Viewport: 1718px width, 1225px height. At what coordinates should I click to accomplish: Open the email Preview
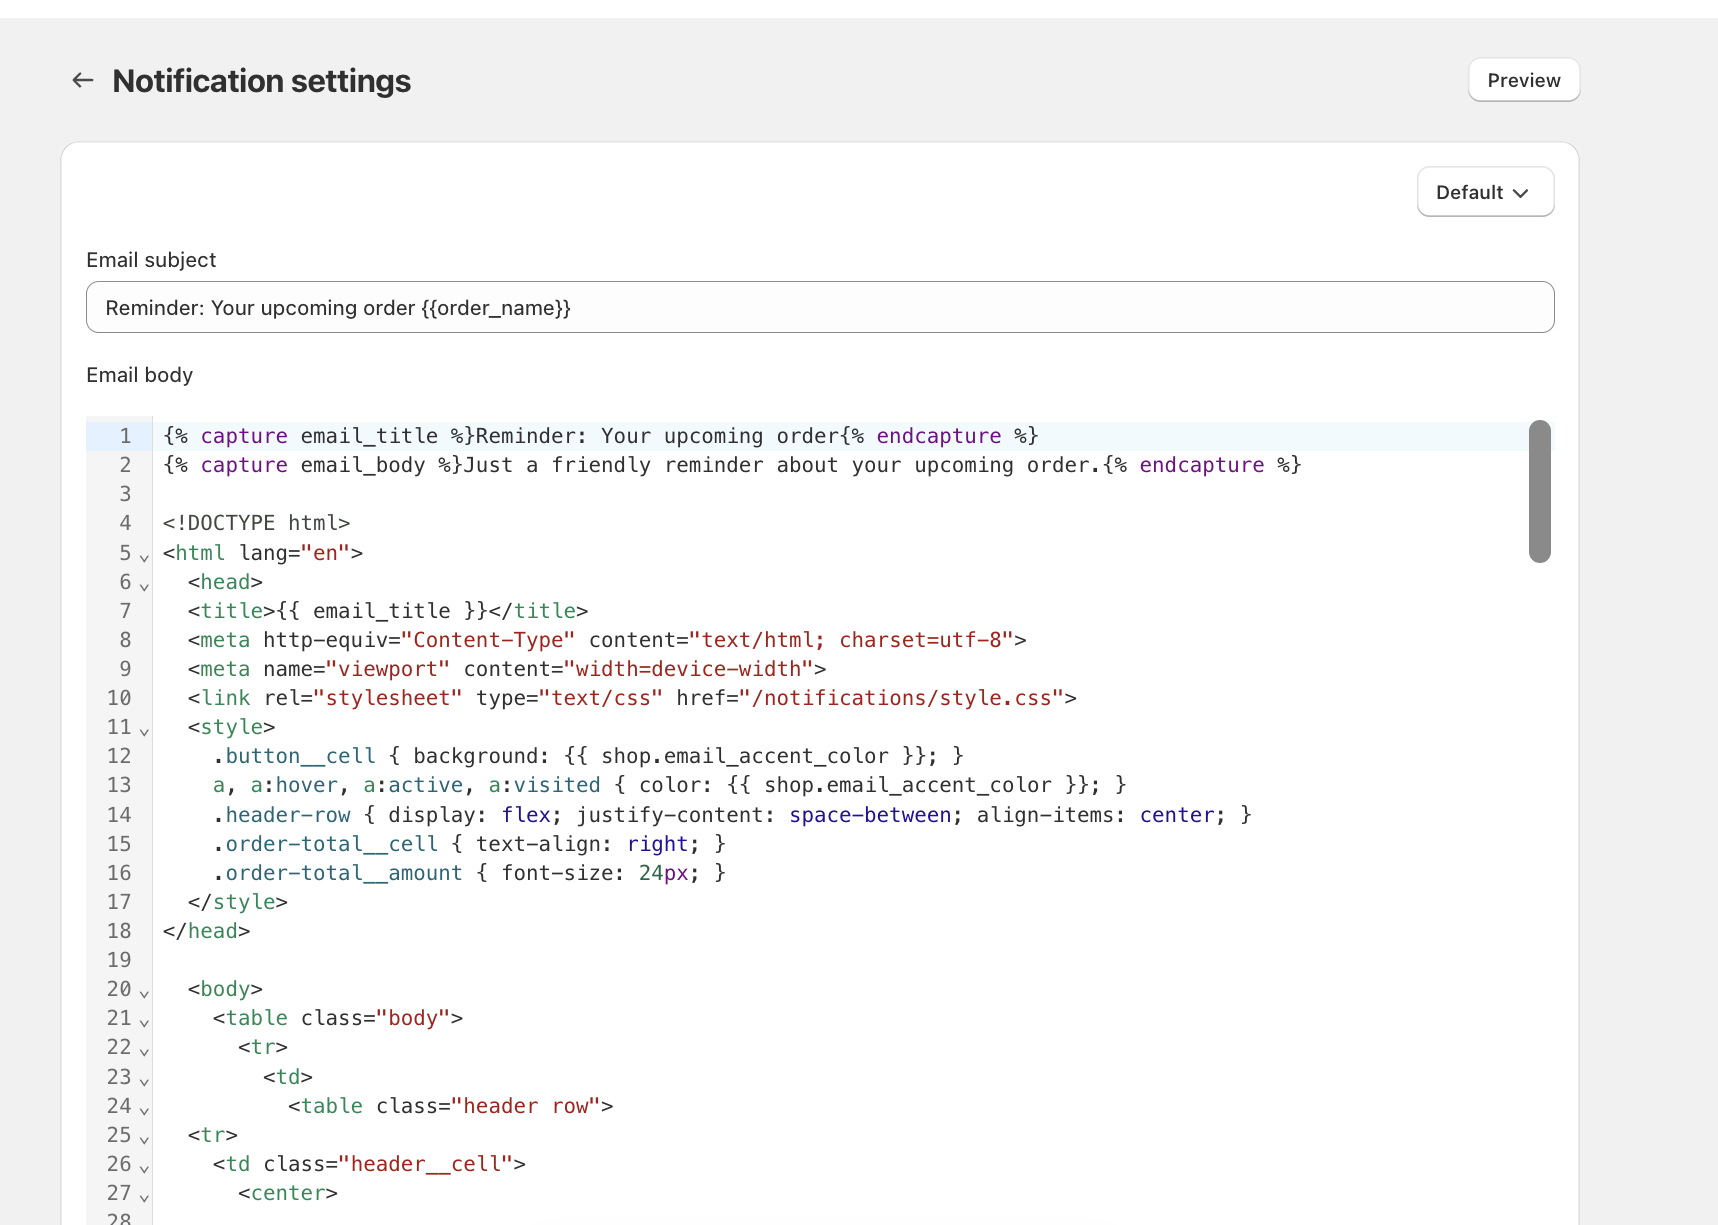click(1523, 80)
